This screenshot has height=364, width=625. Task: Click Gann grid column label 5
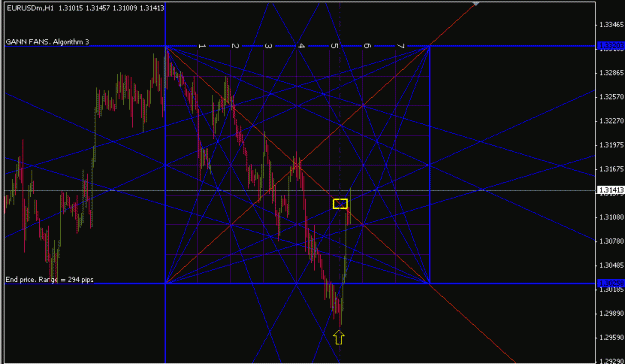[334, 46]
